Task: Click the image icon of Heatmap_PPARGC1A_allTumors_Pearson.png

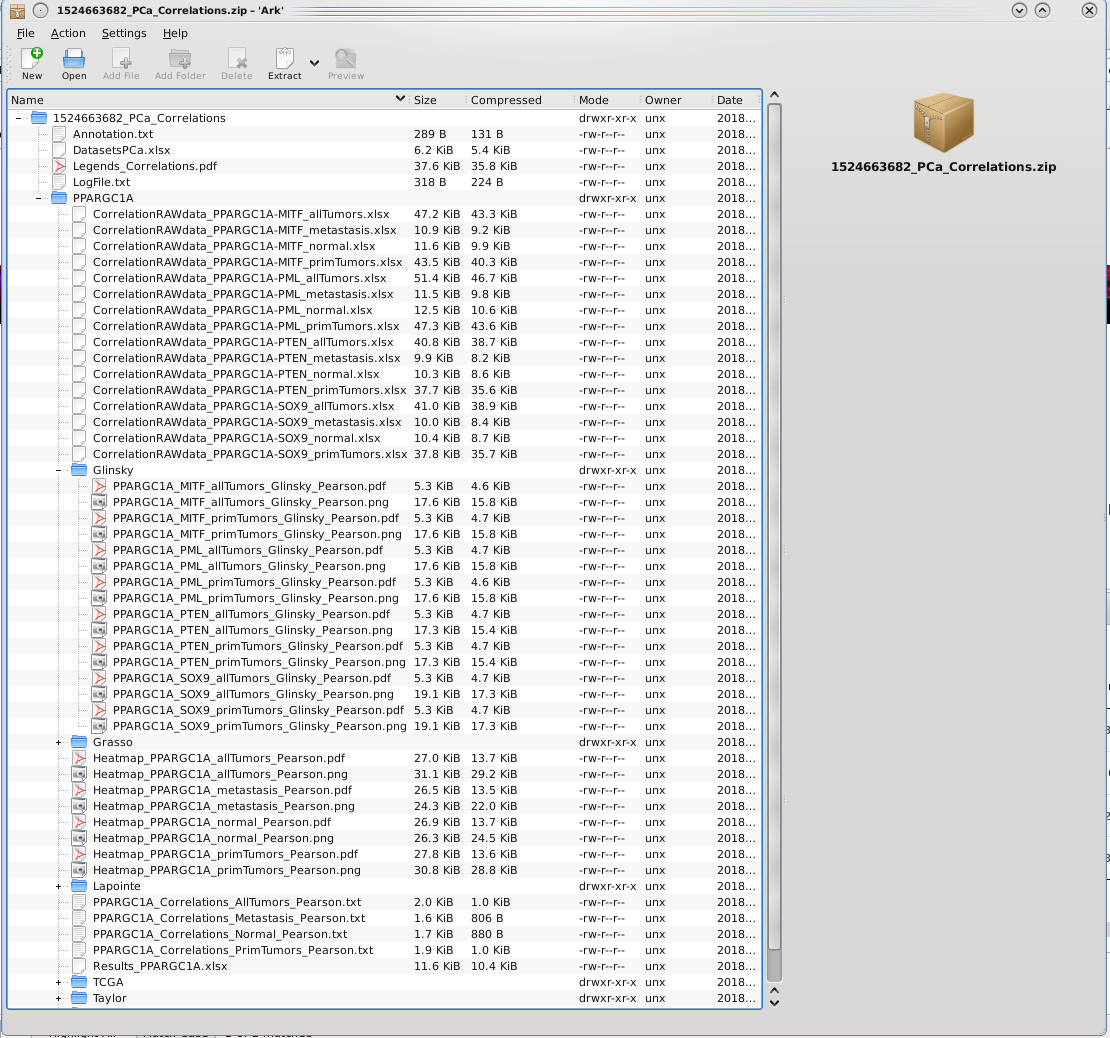Action: click(x=80, y=774)
